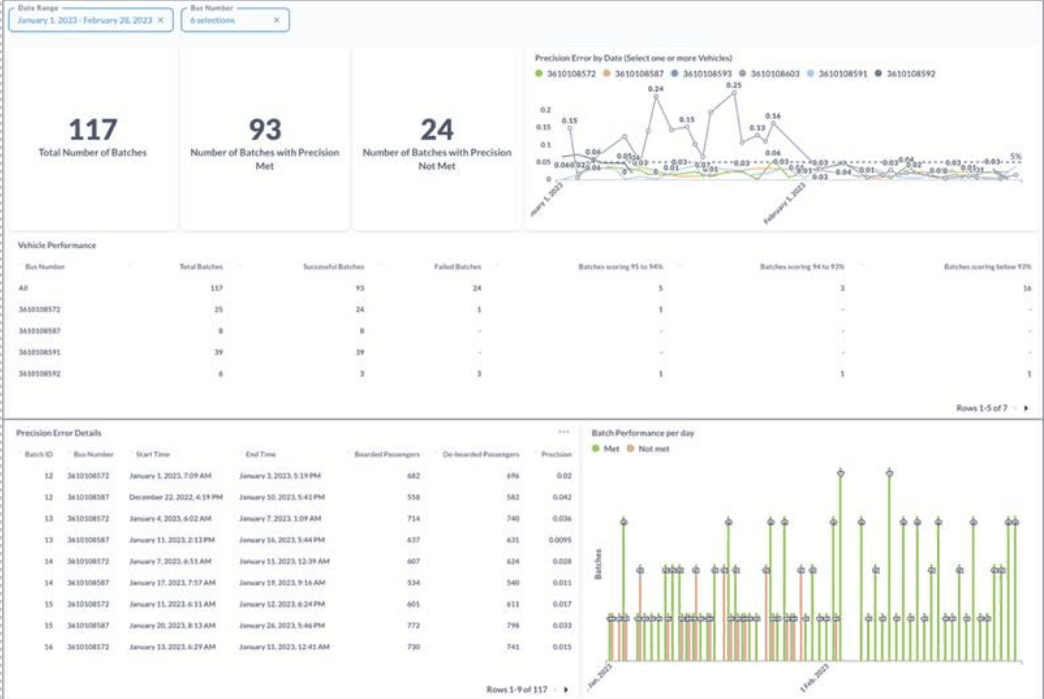Viewport: 1044px width, 699px height.
Task: Go to next page of Vehicle Performance rows
Action: point(1026,408)
